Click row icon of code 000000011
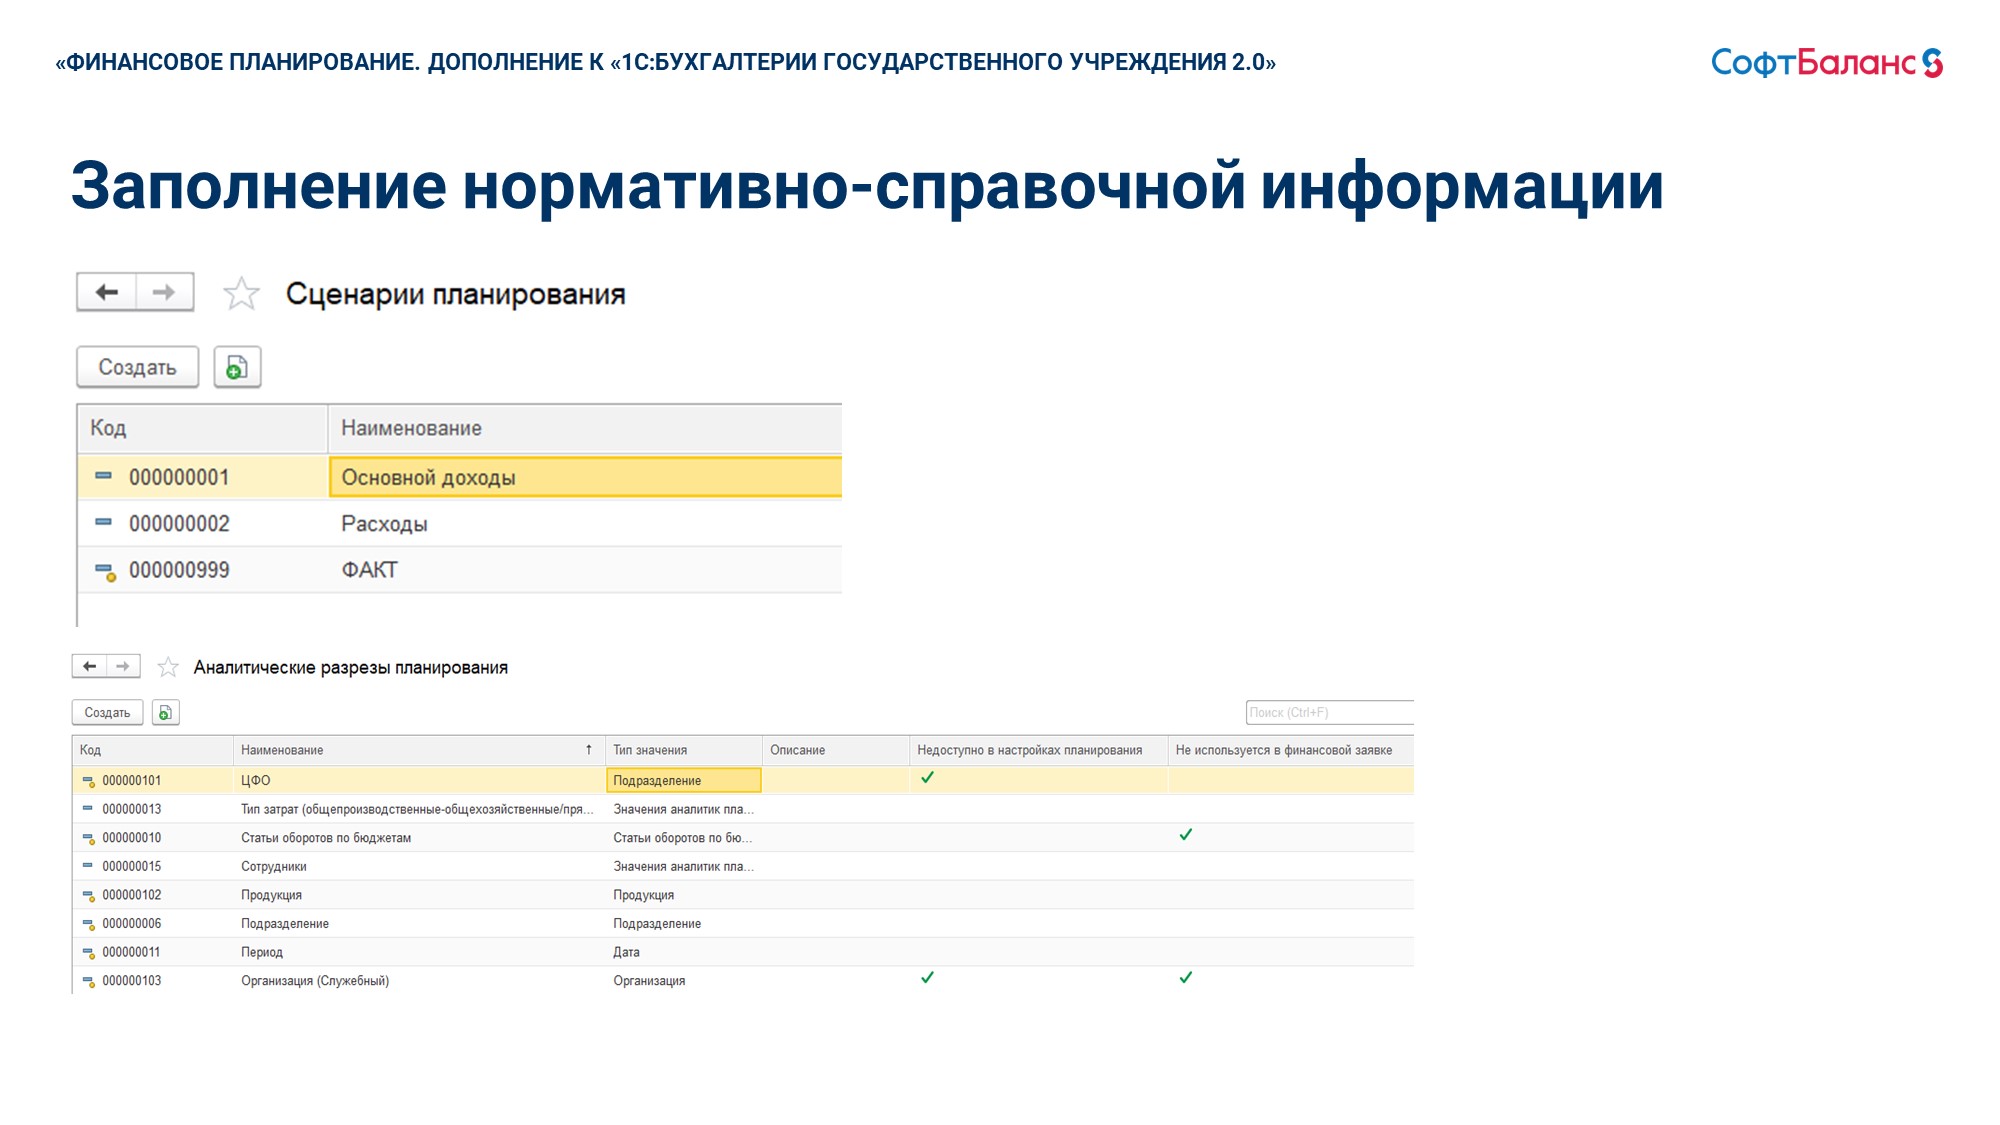 pos(89,953)
